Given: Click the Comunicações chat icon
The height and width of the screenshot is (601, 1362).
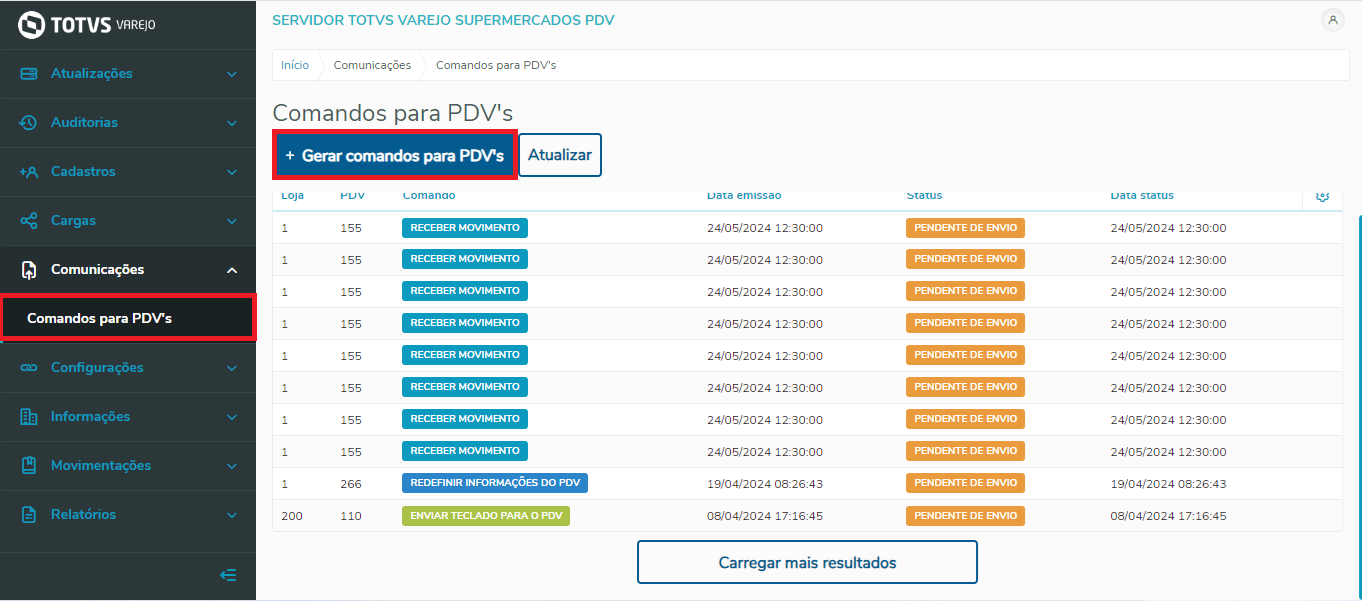Looking at the screenshot, I should (29, 269).
